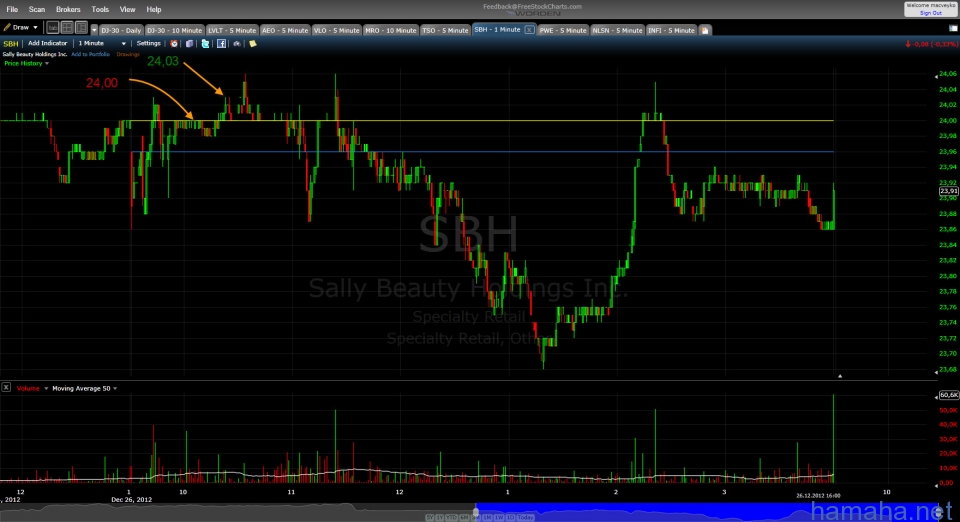960x522 pixels.
Task: Click the small up triangle below last candle
Action: pos(840,376)
